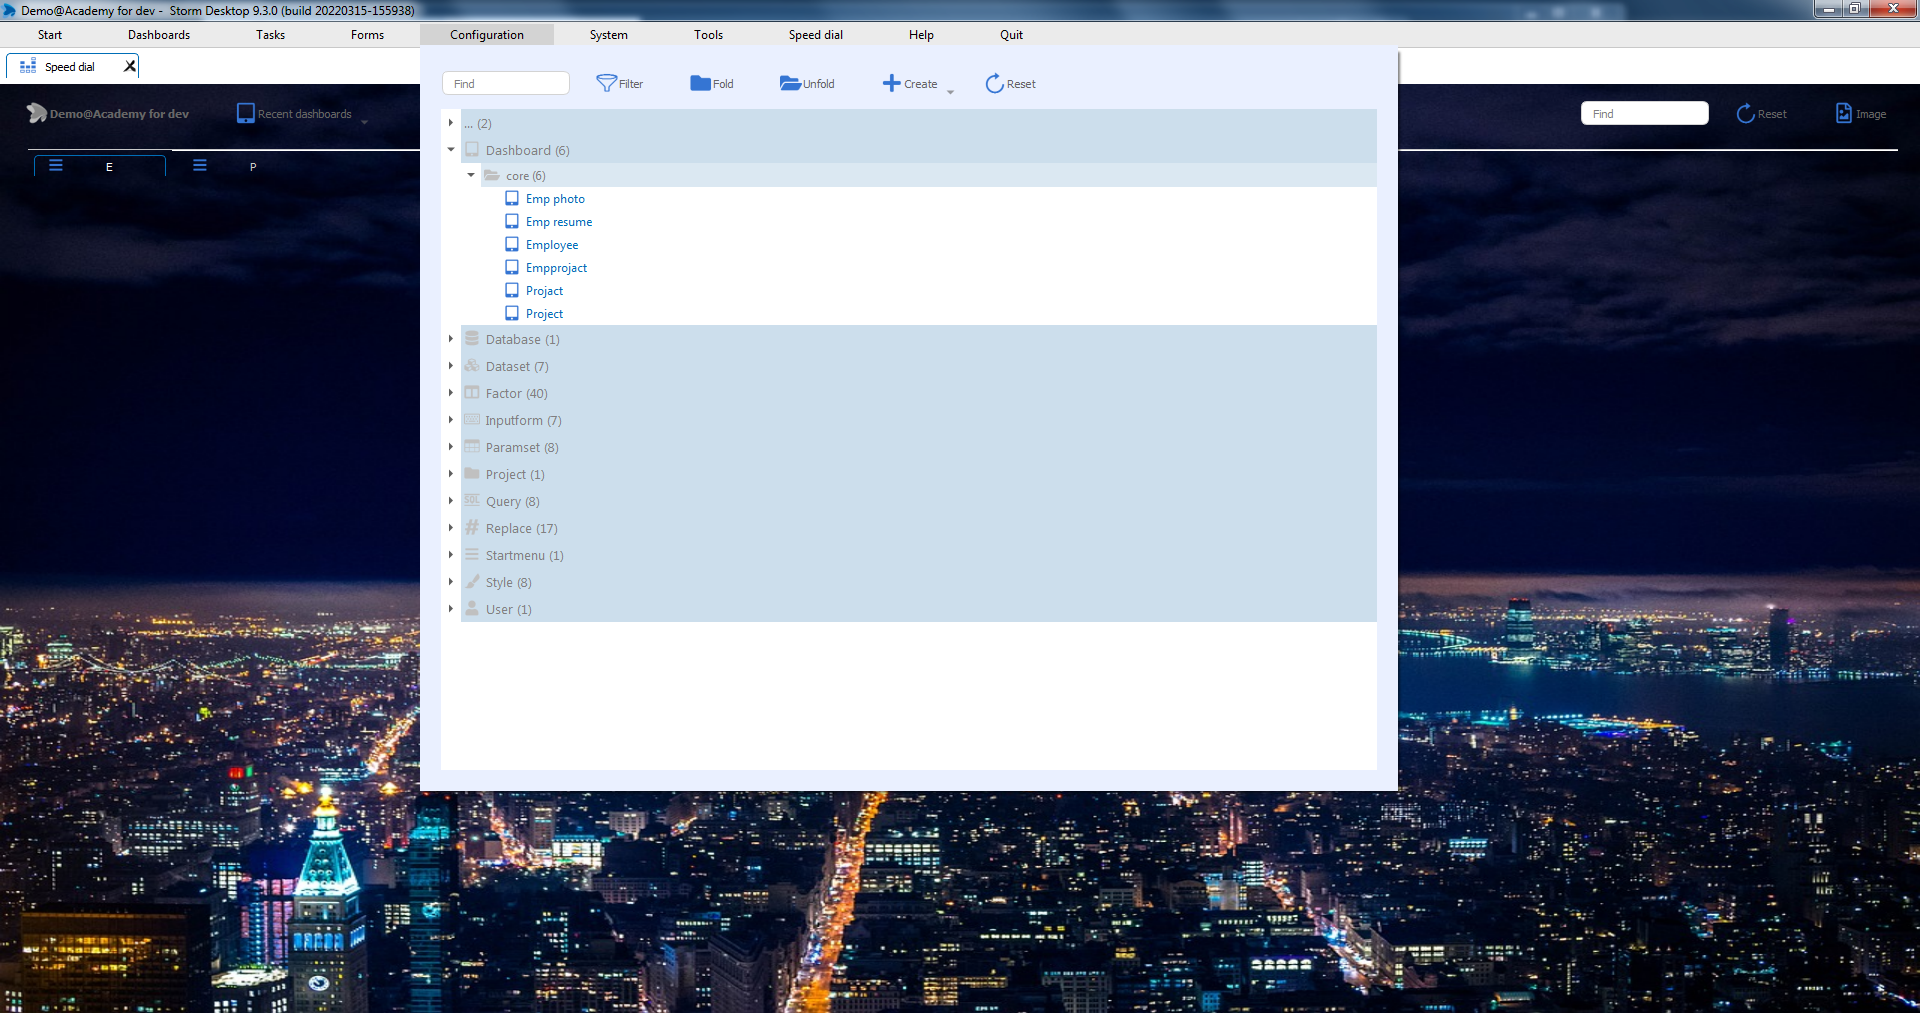Click the Recent dashboards monitor icon
This screenshot has height=1014, width=1920.
click(x=246, y=113)
